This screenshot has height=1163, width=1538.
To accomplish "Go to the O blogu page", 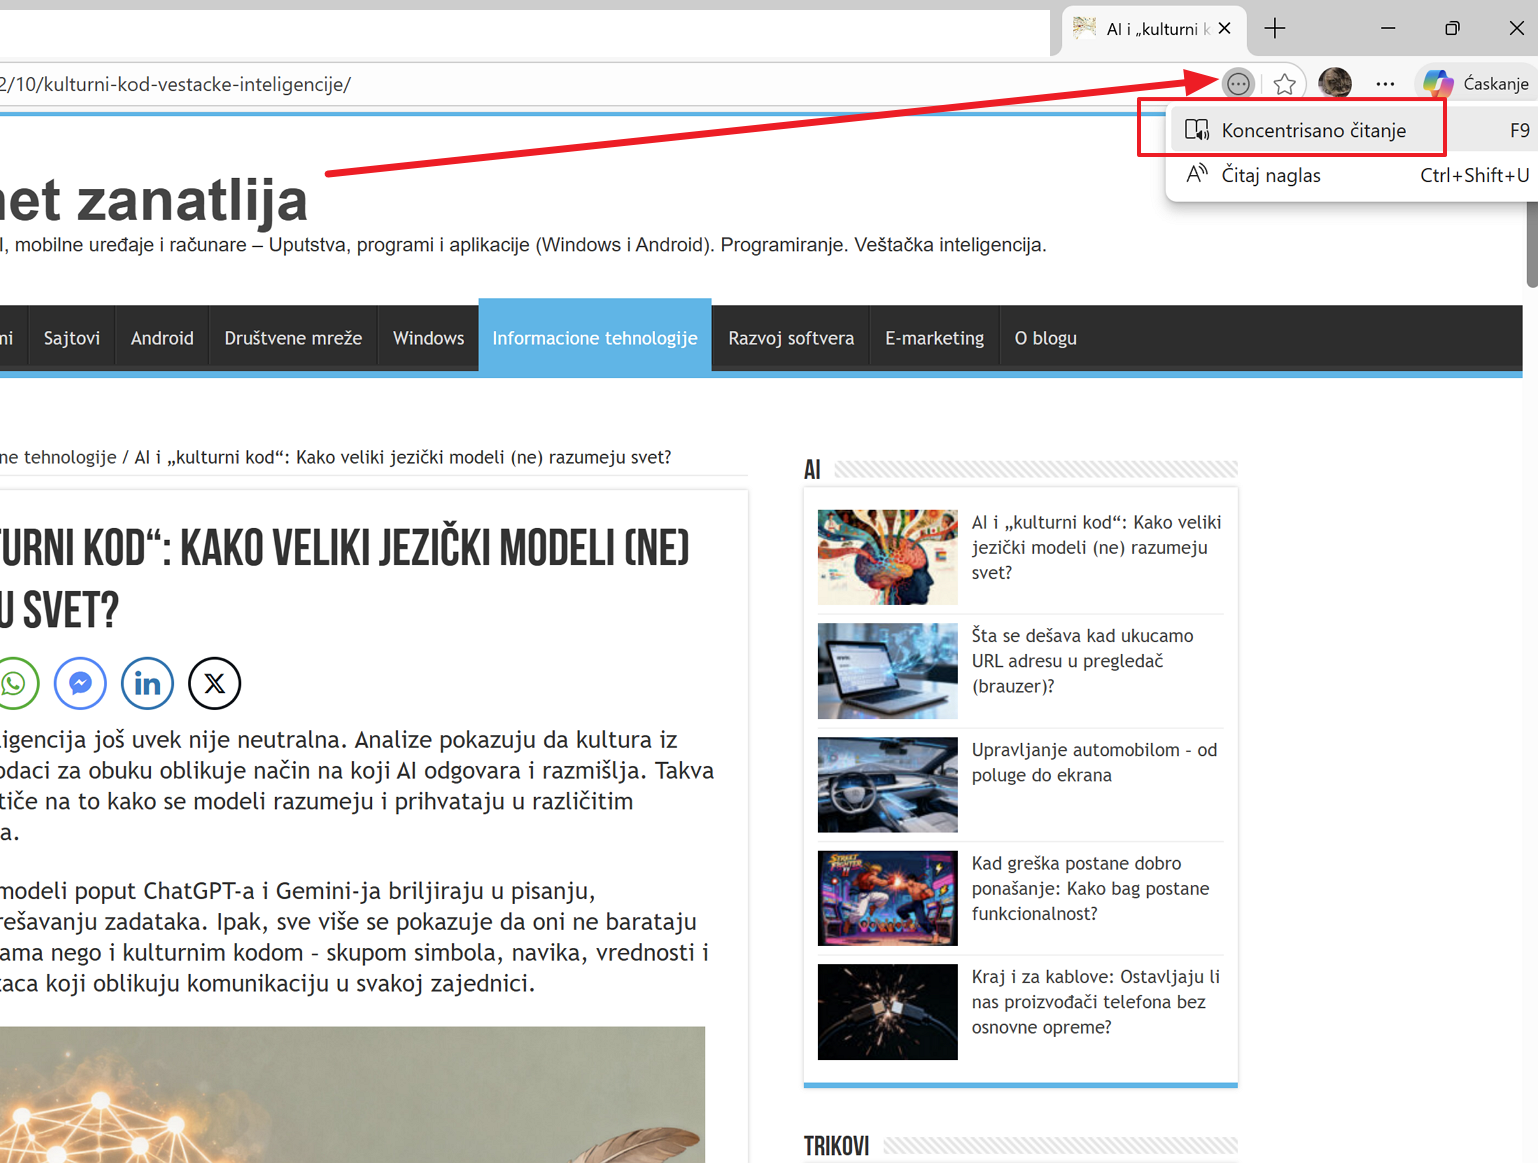I will 1045,338.
